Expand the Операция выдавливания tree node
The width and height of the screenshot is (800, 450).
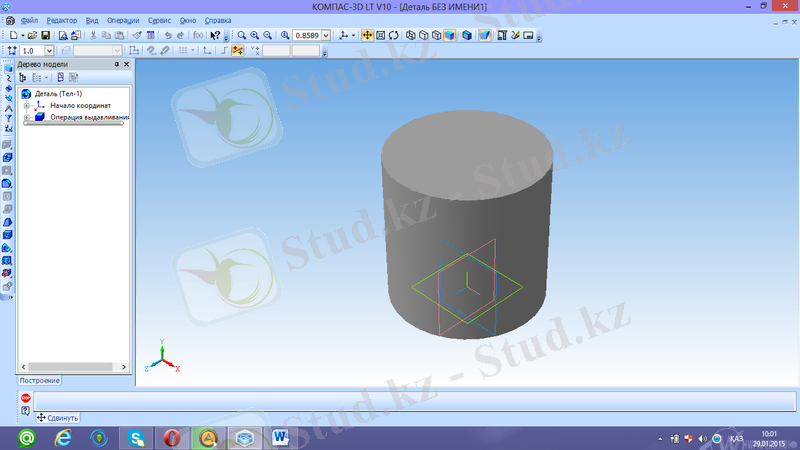click(25, 117)
